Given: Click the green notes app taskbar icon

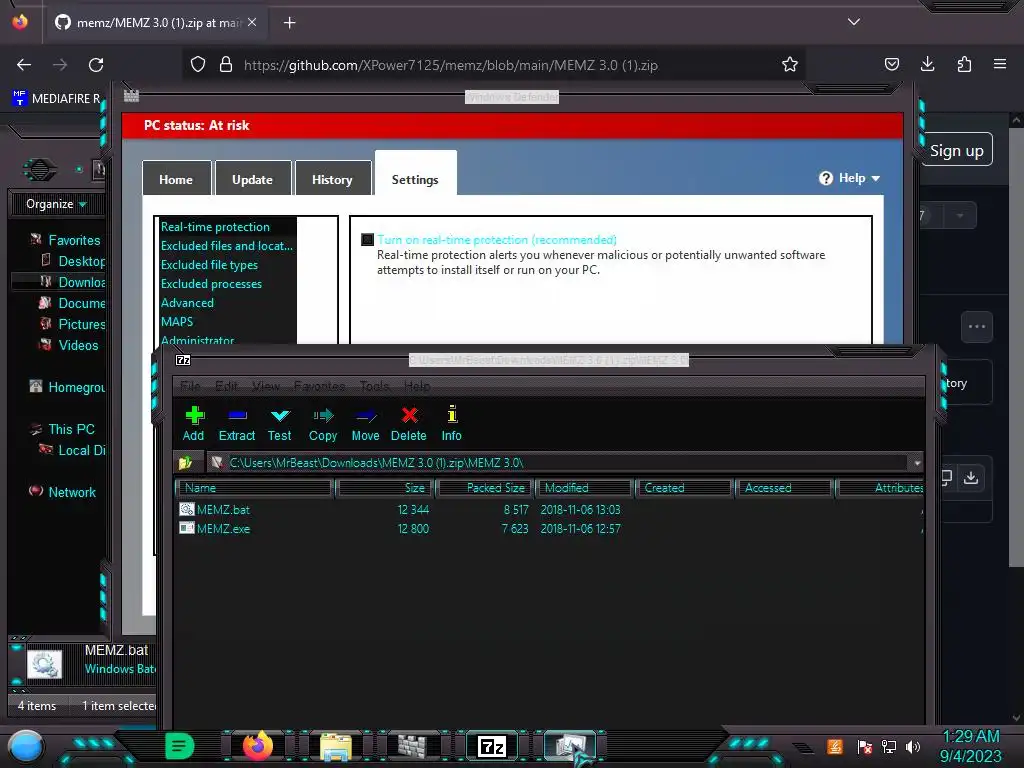Looking at the screenshot, I should tap(179, 746).
